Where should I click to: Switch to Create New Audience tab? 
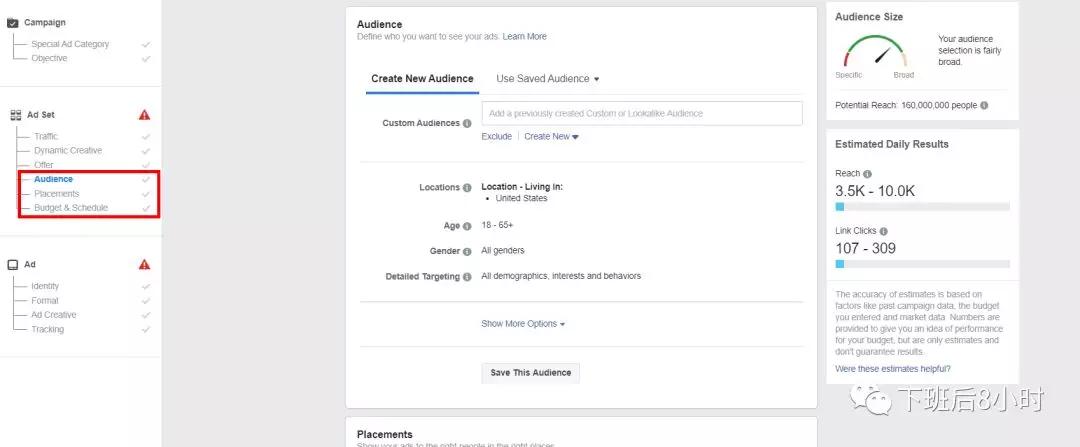pos(421,79)
